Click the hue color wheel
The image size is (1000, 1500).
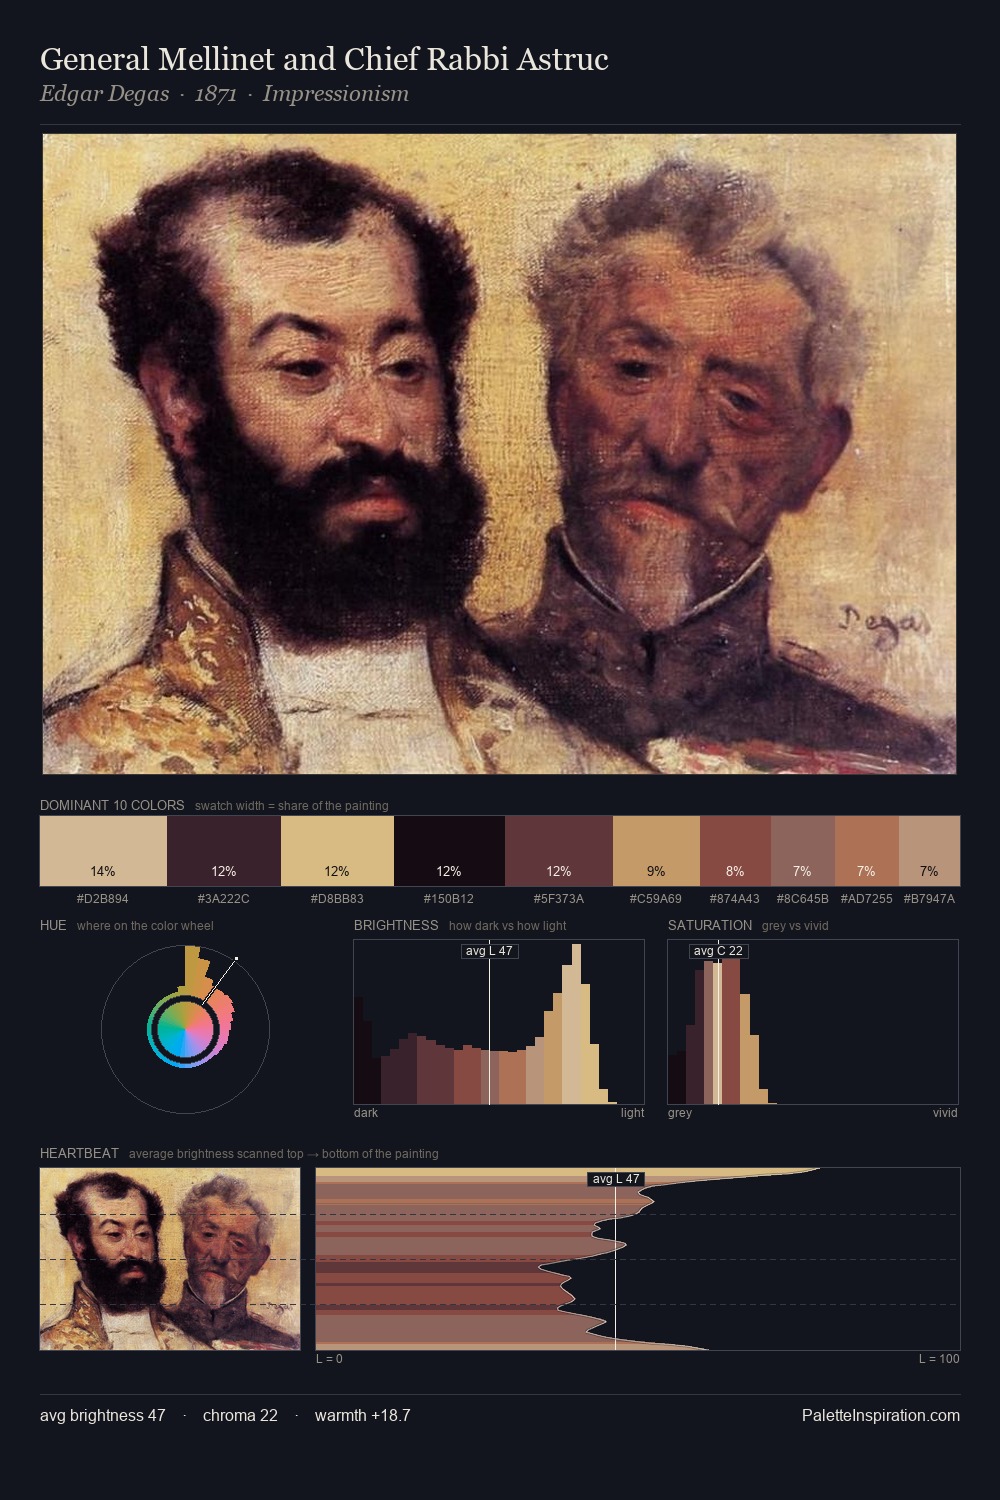185,1028
